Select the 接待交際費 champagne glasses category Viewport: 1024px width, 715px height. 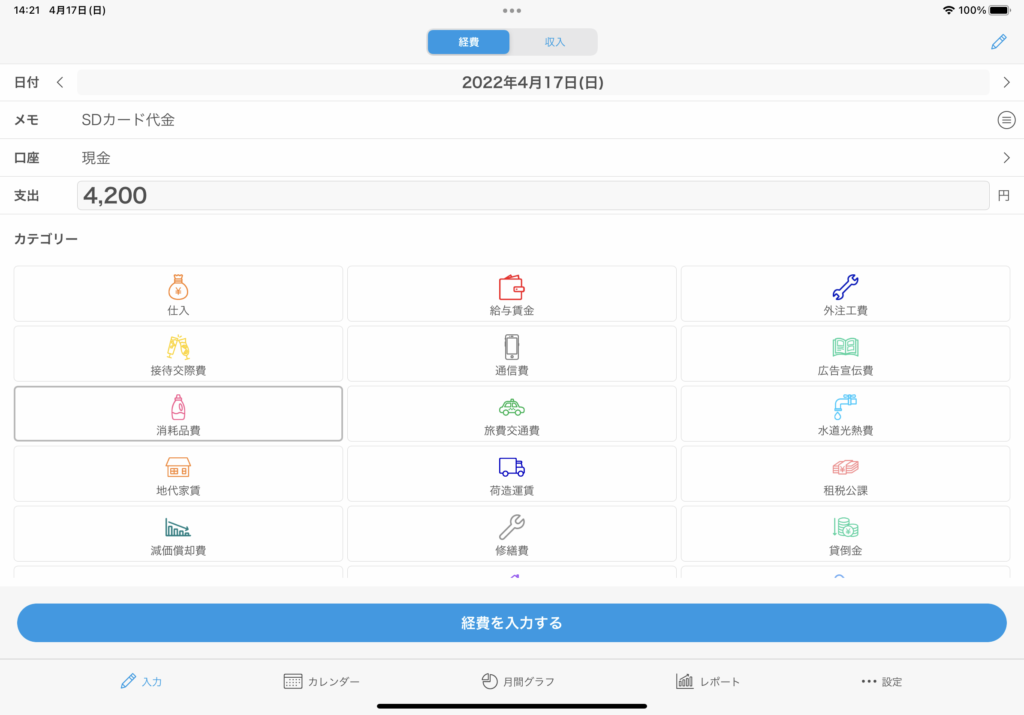point(178,354)
